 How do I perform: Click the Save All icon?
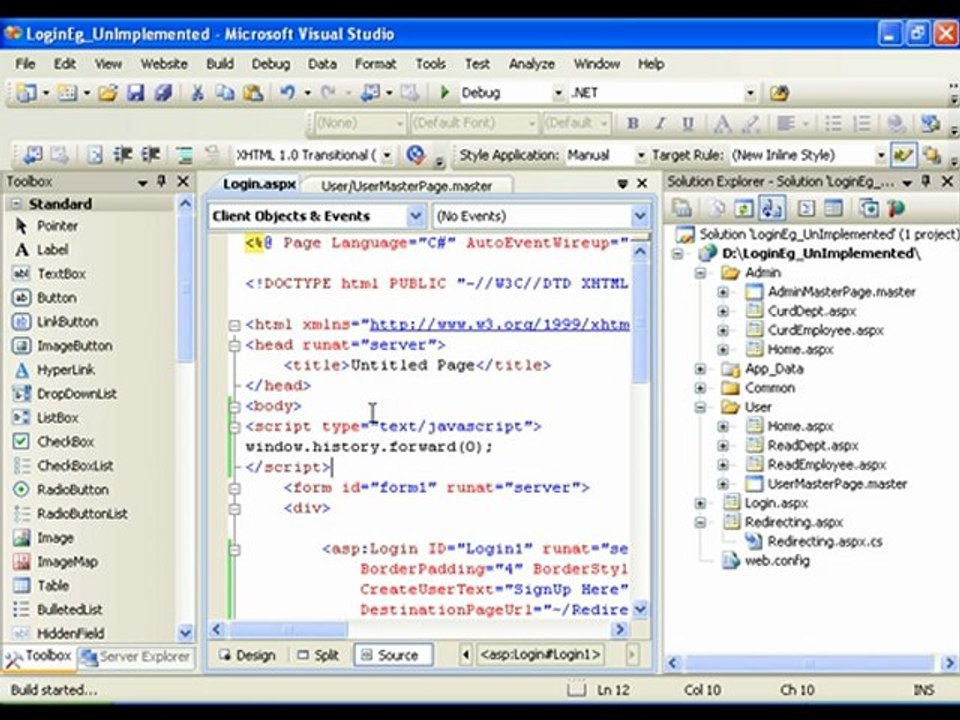click(x=163, y=93)
